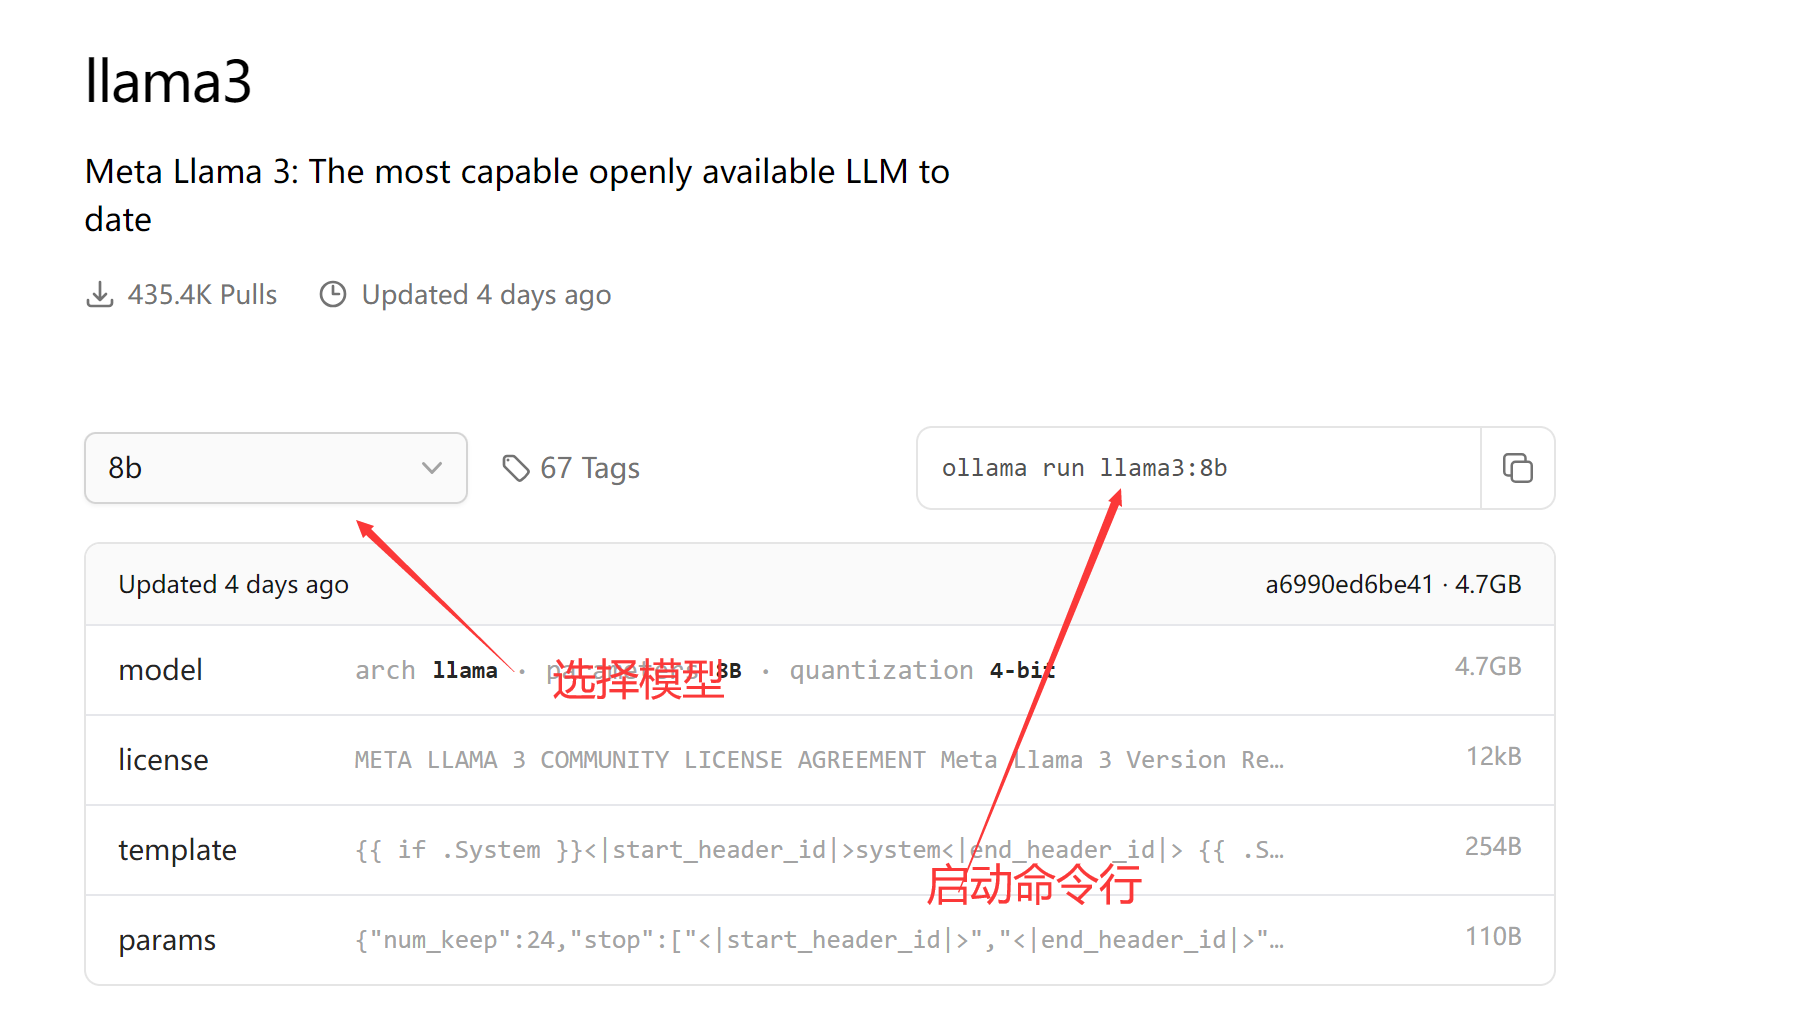Image resolution: width=1815 pixels, height=1010 pixels.
Task: Click the Meta Llama 3 description text
Action: point(517,195)
